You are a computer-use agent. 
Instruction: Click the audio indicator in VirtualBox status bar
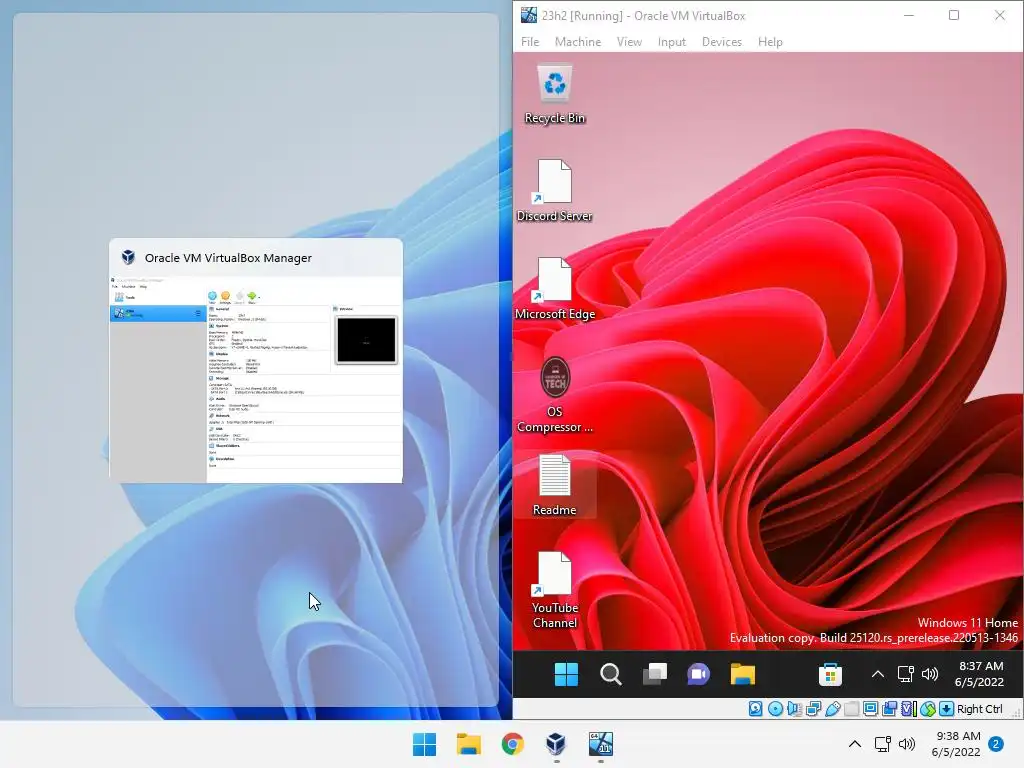pyautogui.click(x=794, y=709)
